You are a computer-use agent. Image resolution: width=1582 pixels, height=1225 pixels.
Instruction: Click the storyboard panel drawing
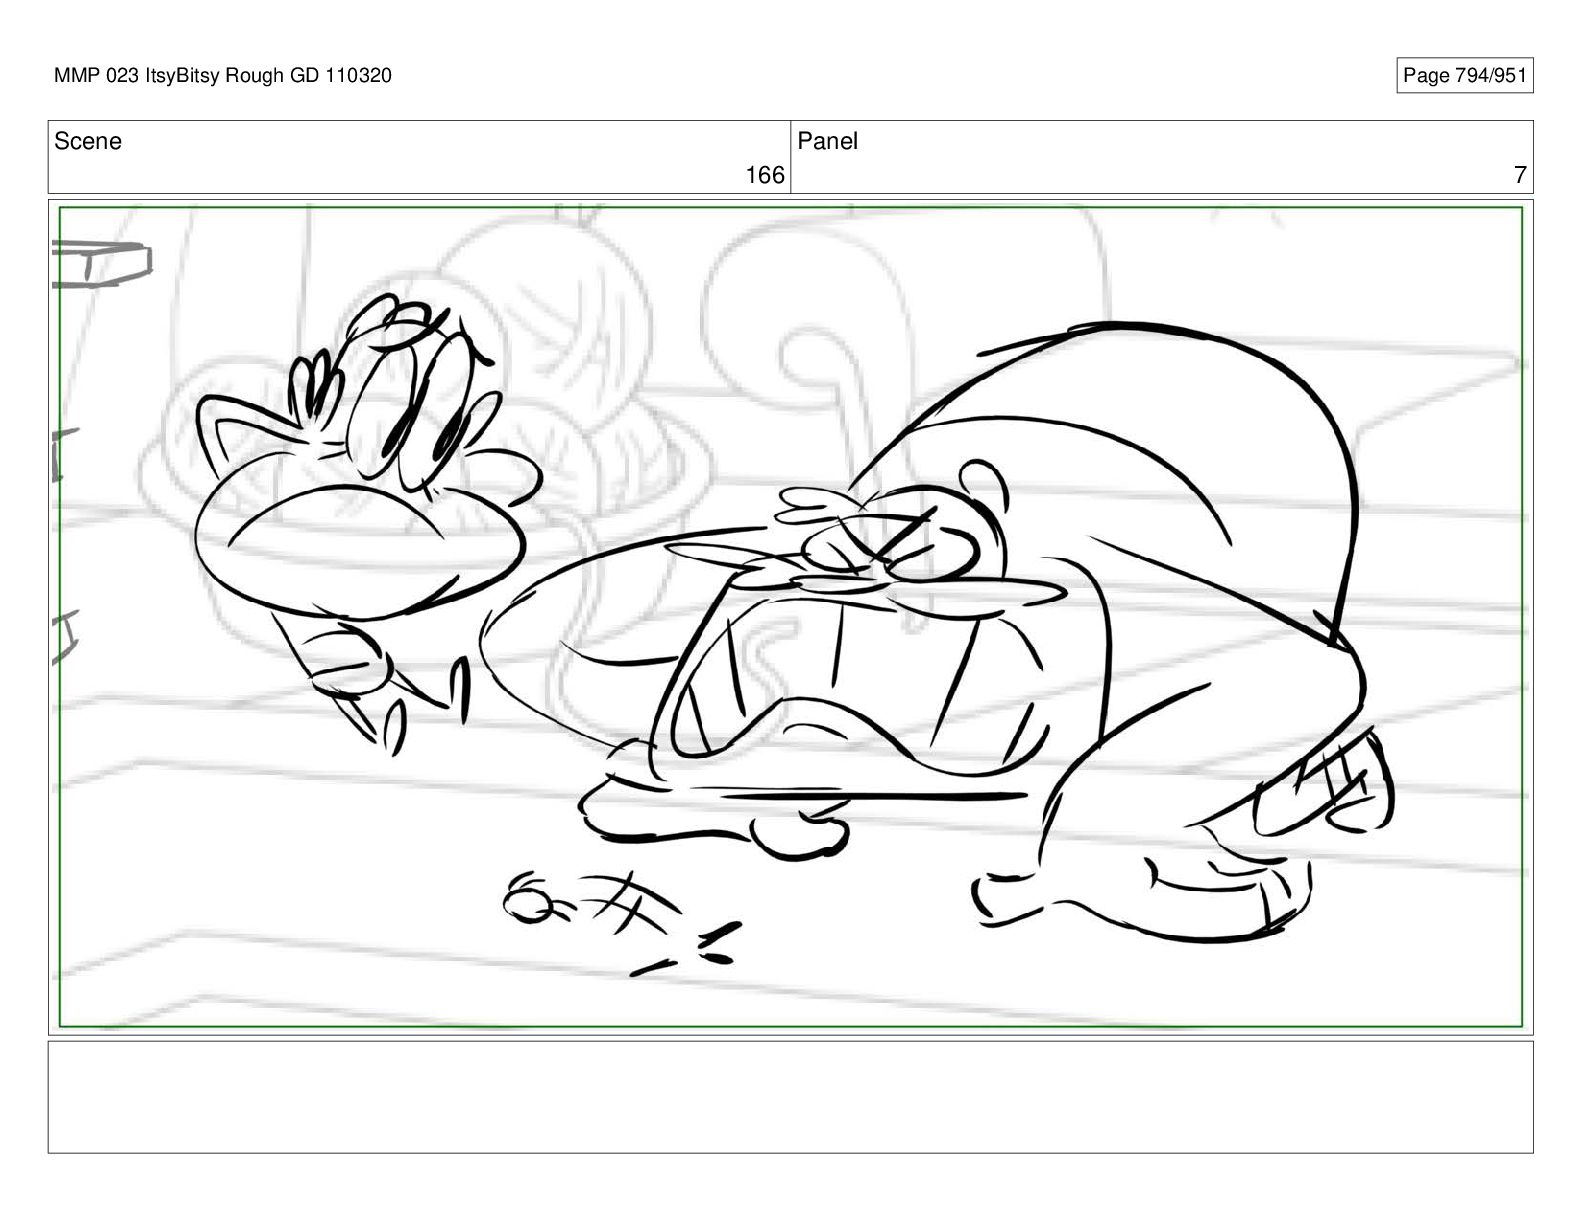[x=790, y=616]
